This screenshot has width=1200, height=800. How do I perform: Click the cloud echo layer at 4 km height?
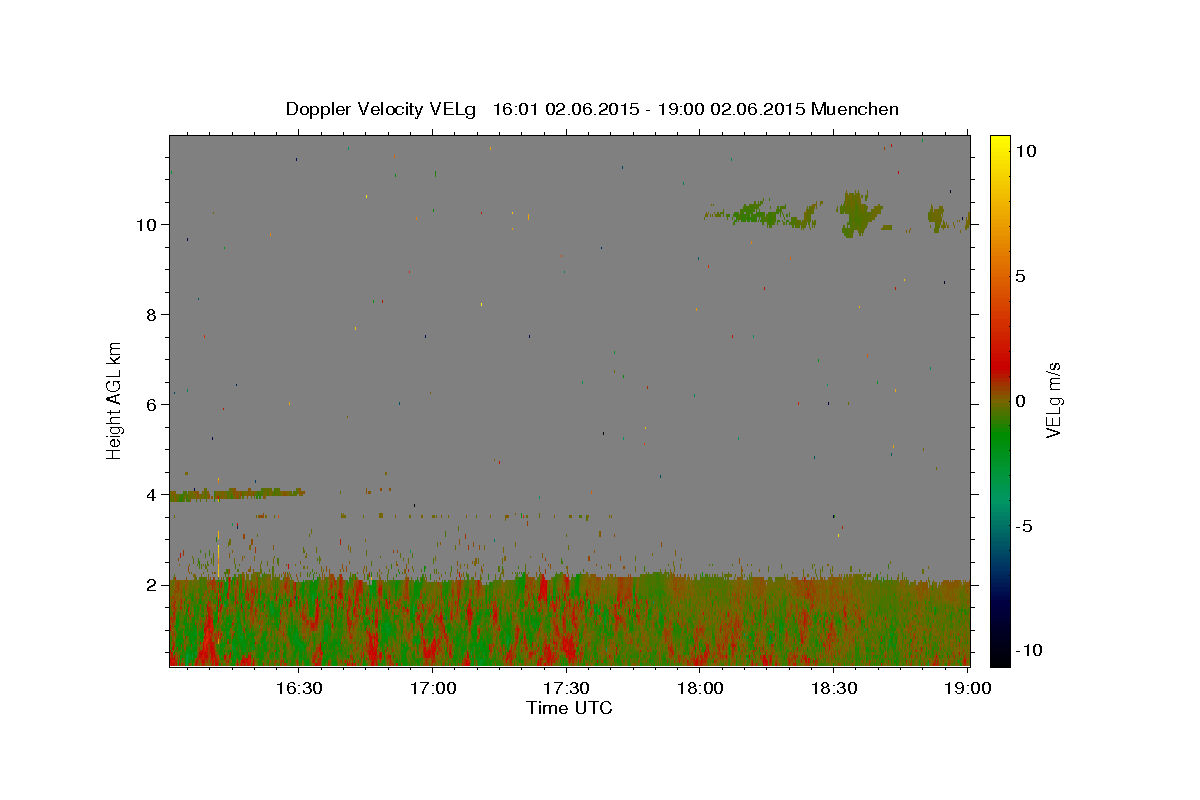click(237, 494)
